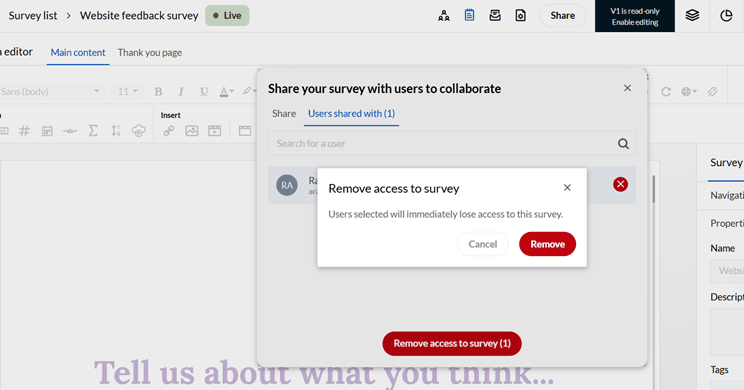The width and height of the screenshot is (744, 390).
Task: Open the inbox responses icon
Action: 495,16
